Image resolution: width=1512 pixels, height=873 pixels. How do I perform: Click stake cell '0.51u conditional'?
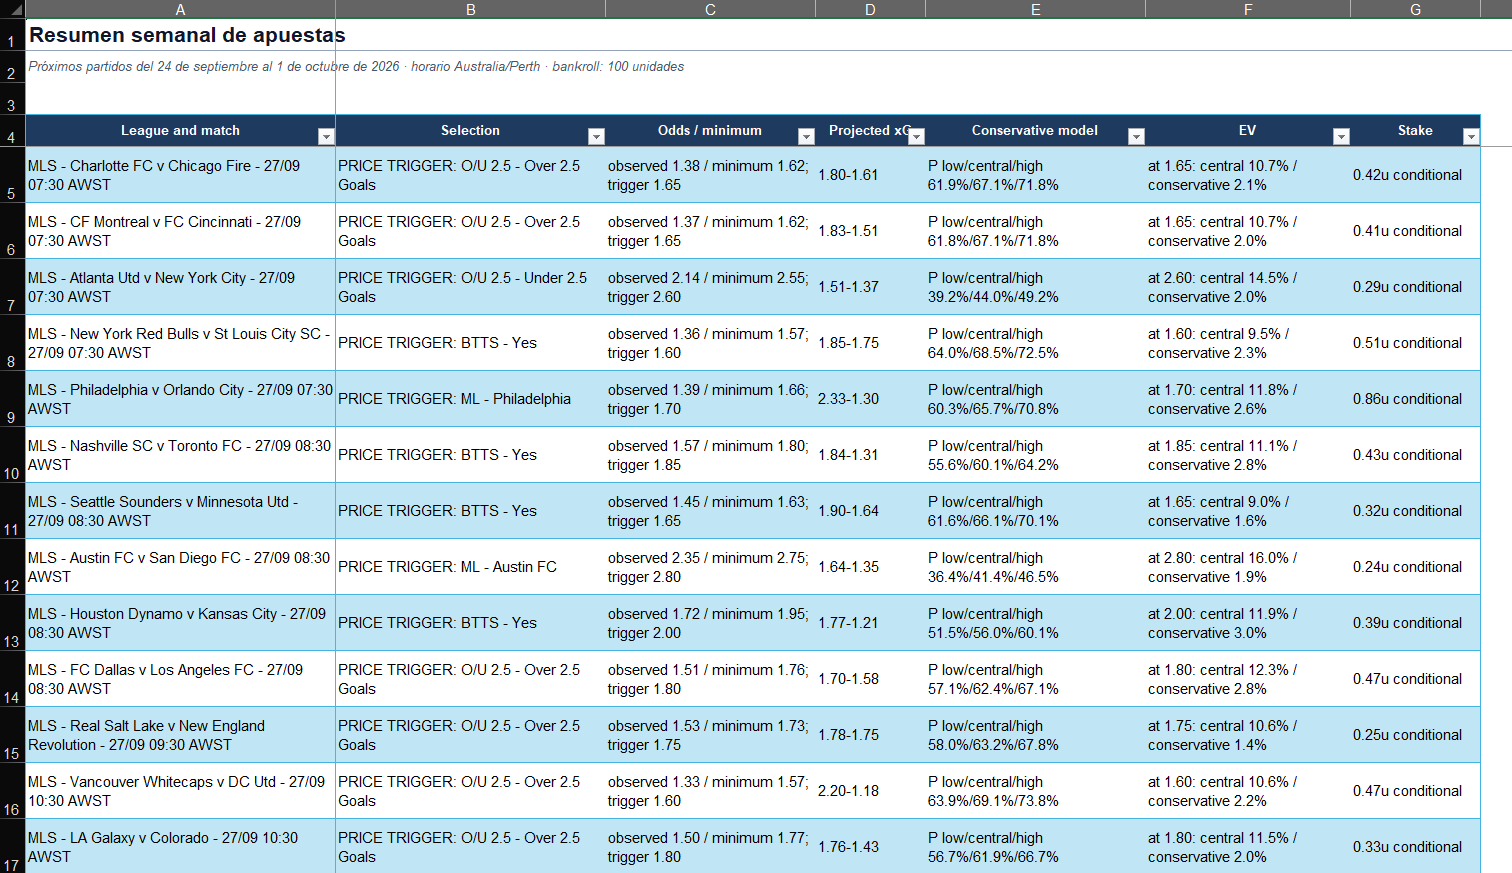pos(1416,343)
